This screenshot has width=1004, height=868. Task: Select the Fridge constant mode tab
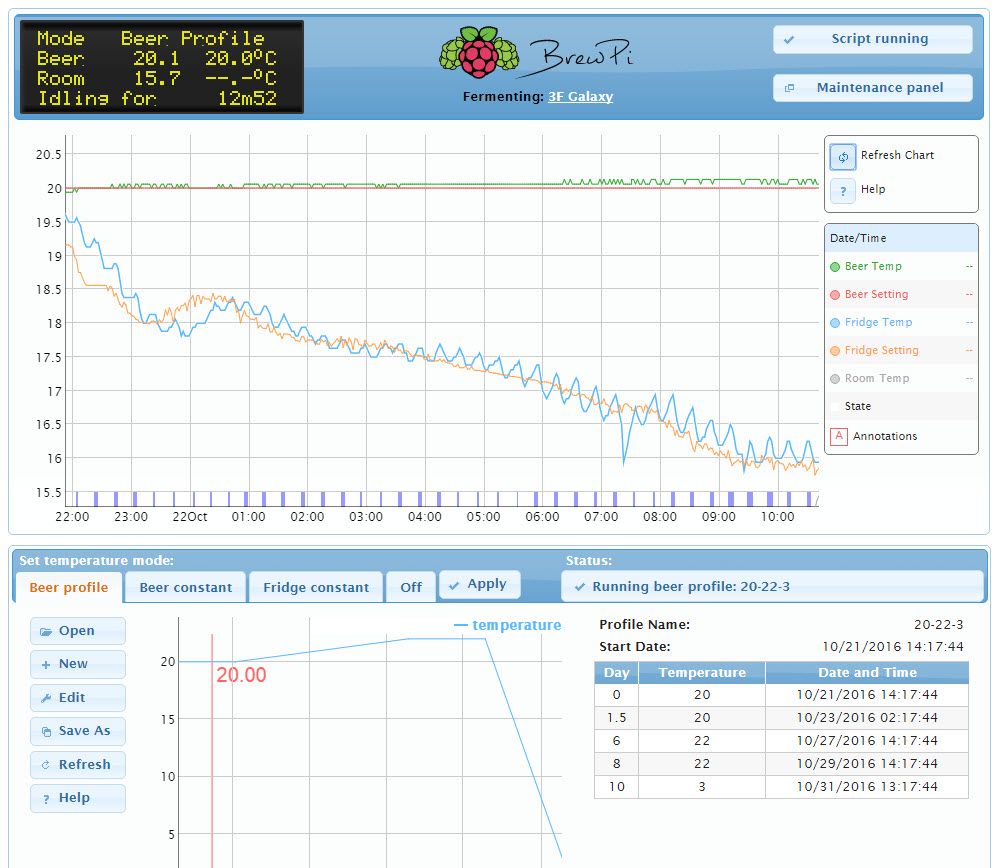tap(316, 588)
